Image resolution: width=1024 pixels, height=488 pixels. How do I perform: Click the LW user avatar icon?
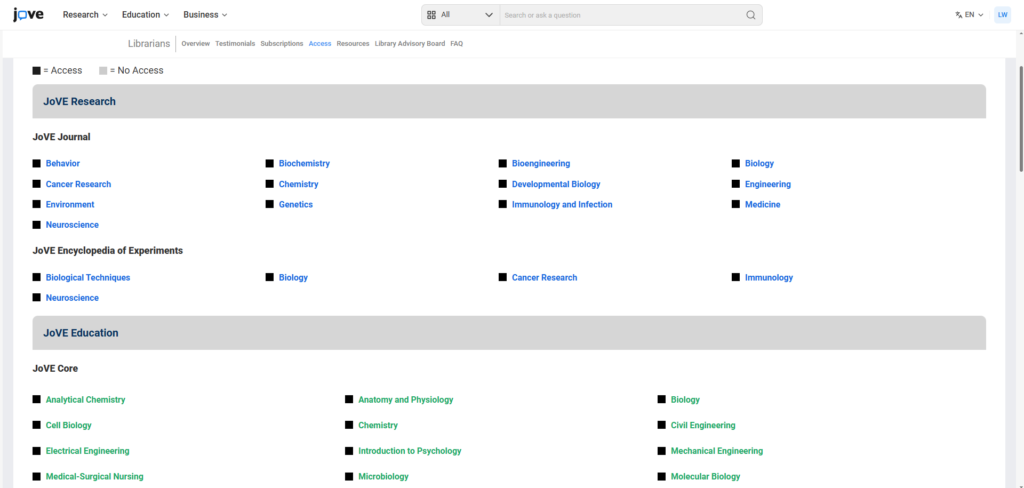[1002, 15]
